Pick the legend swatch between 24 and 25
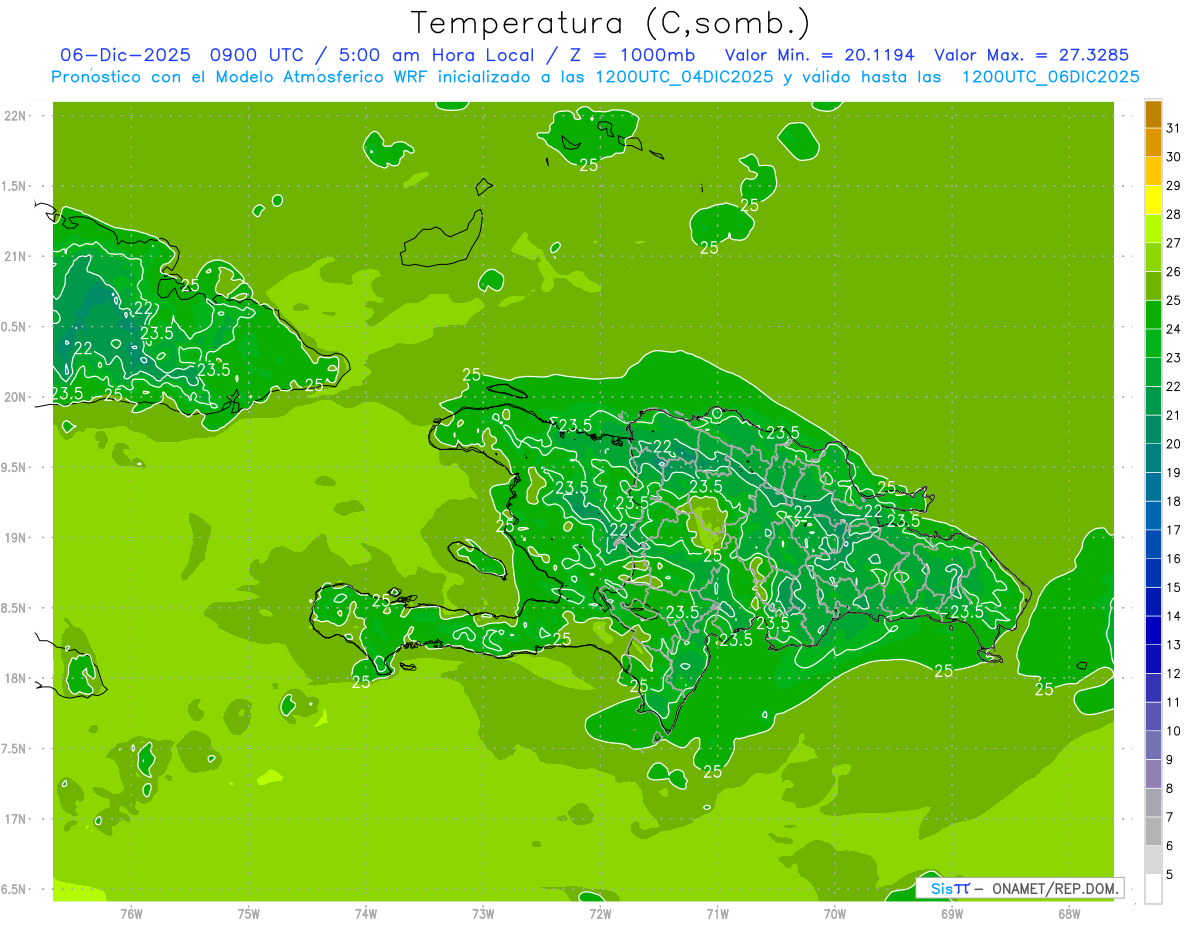 [x=1153, y=315]
